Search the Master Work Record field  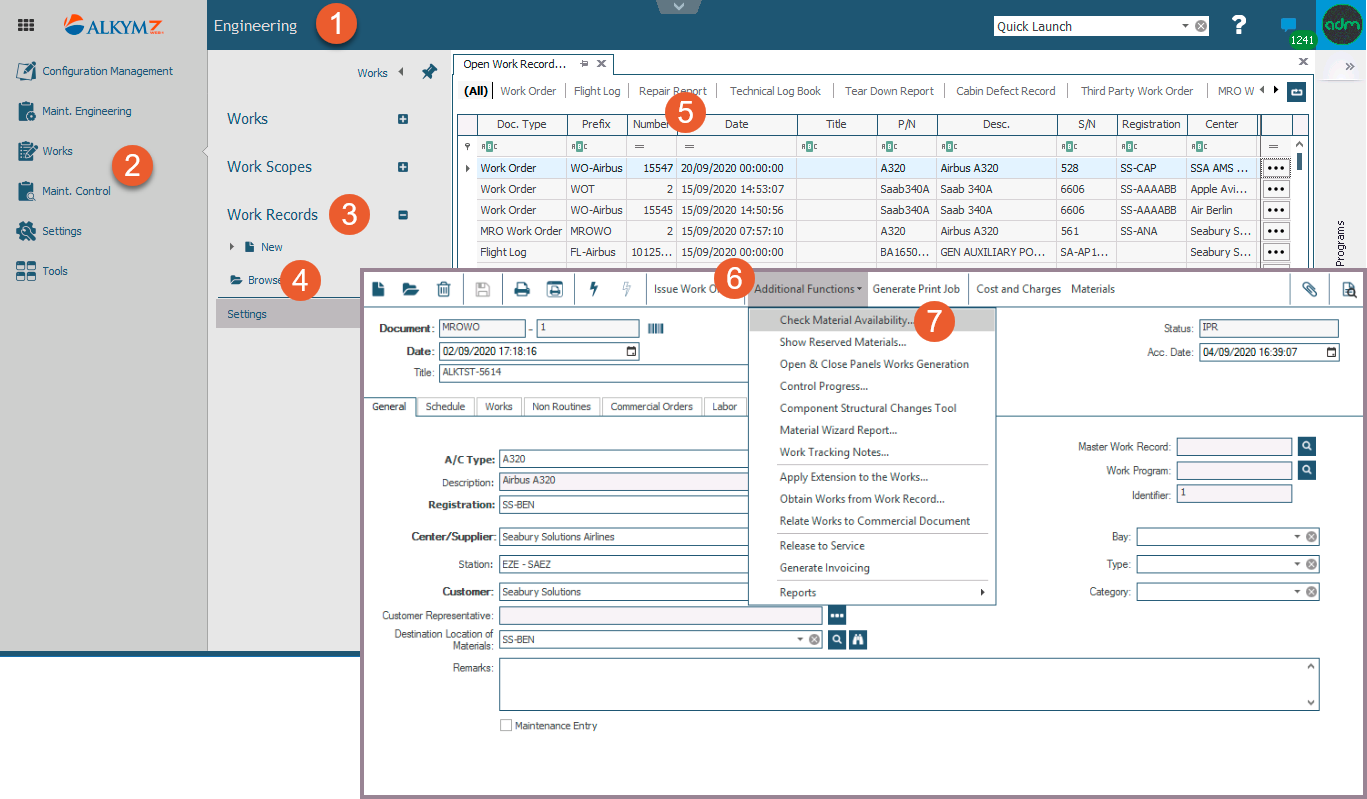point(1307,447)
